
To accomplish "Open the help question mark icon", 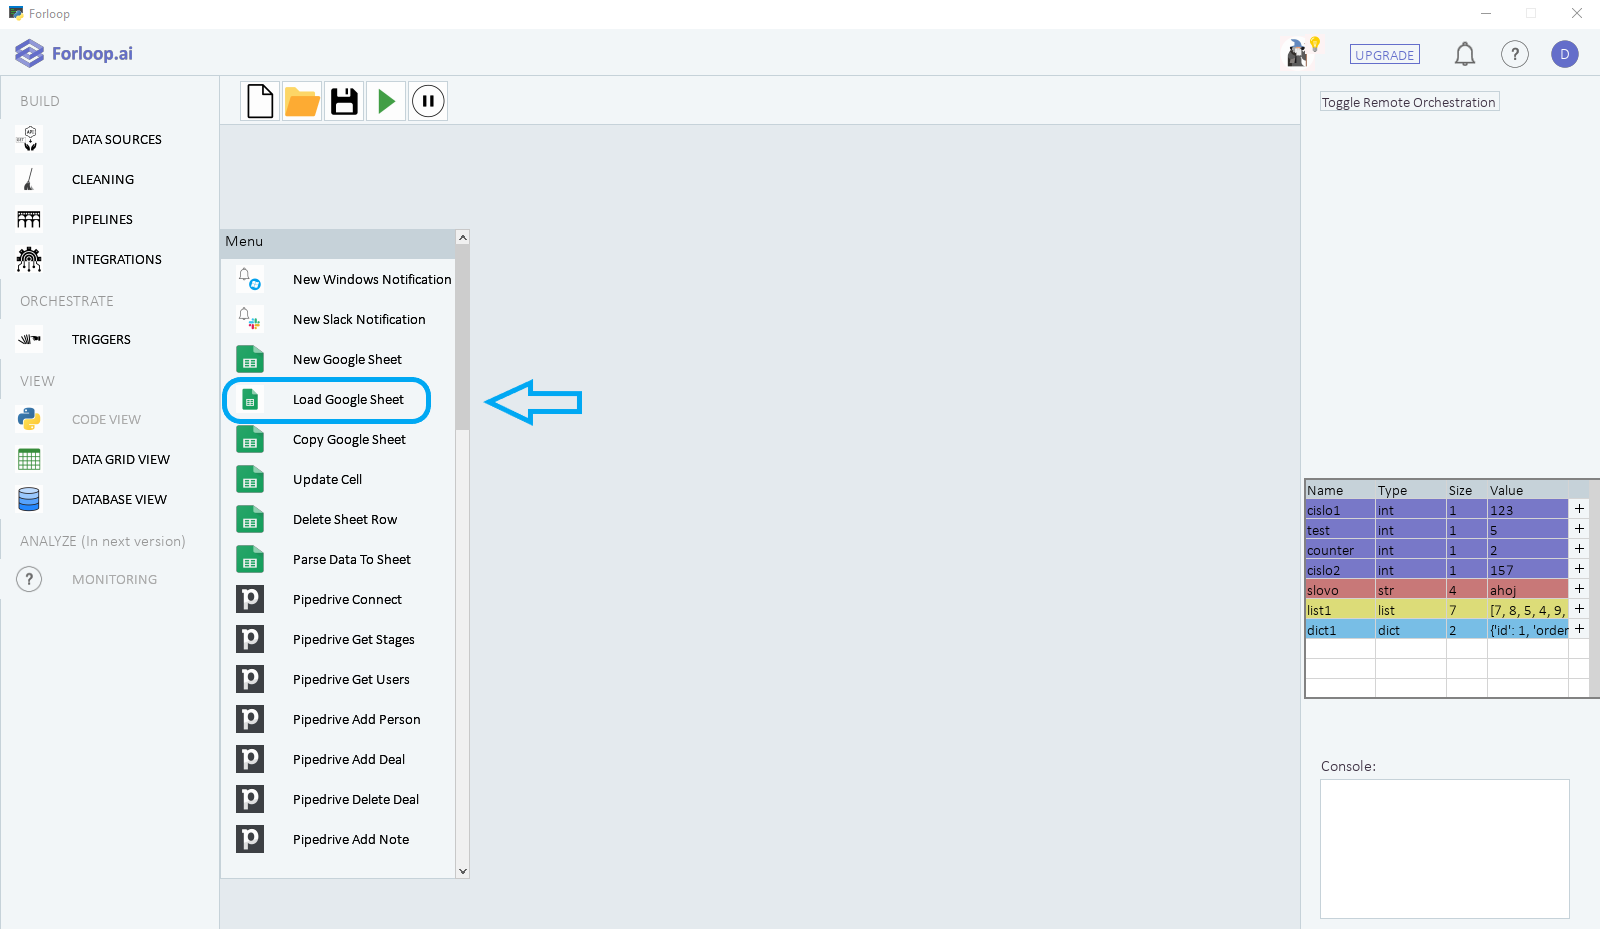I will click(1515, 54).
